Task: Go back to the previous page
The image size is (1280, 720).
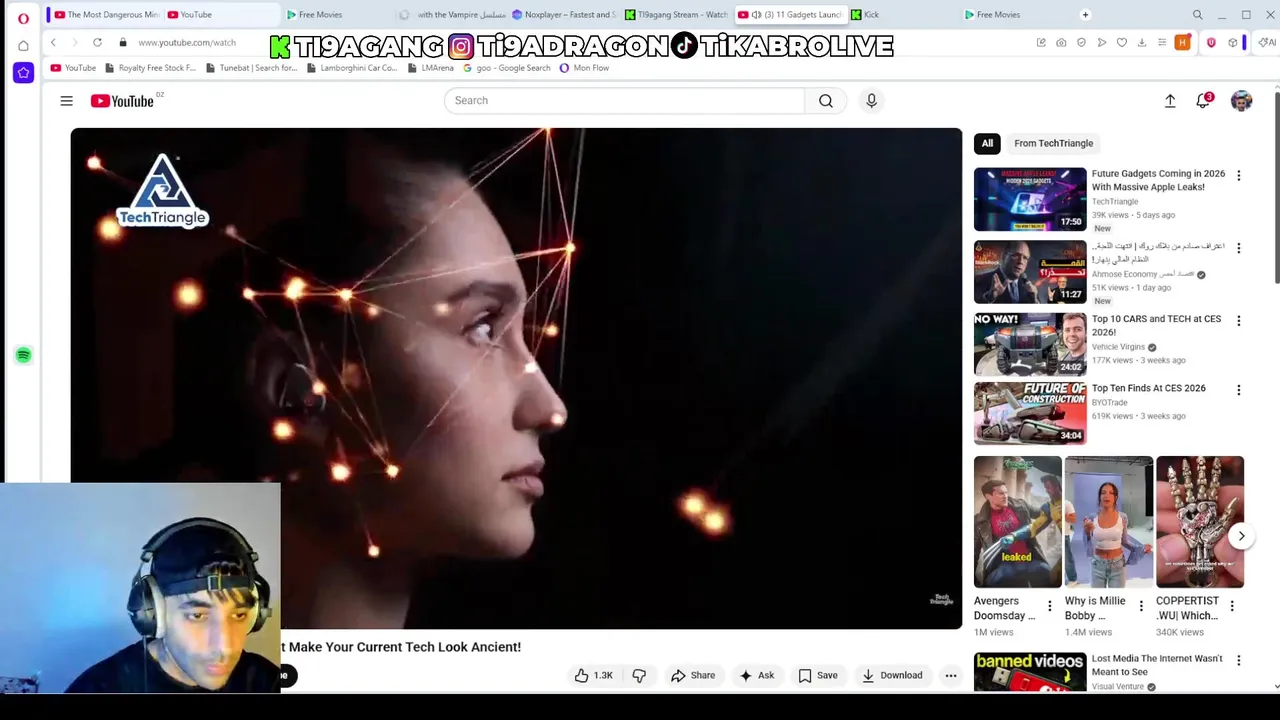Action: click(53, 42)
